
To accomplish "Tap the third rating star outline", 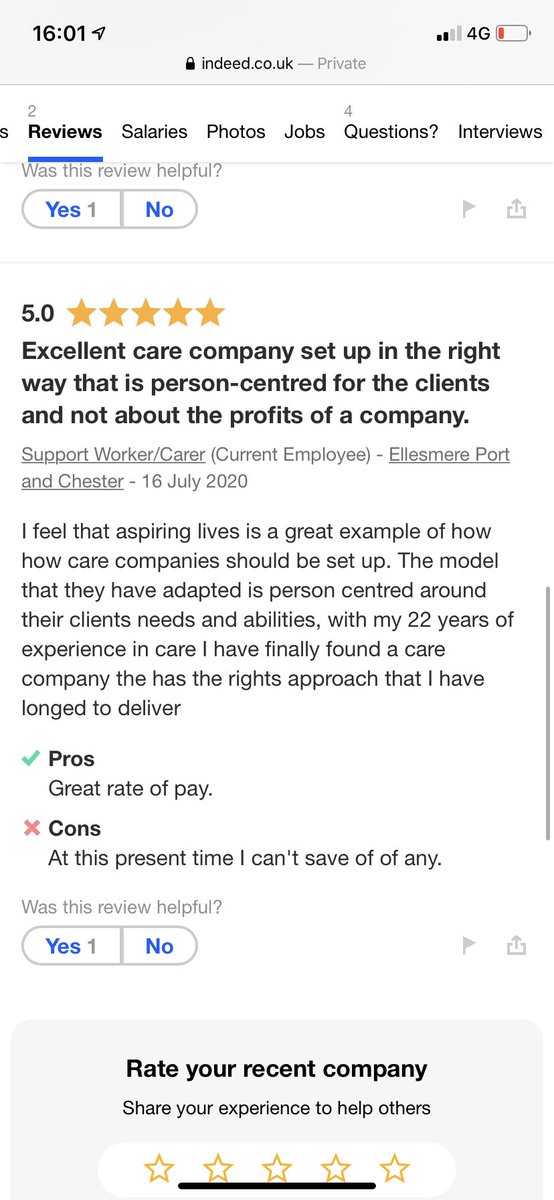I will [x=277, y=1168].
